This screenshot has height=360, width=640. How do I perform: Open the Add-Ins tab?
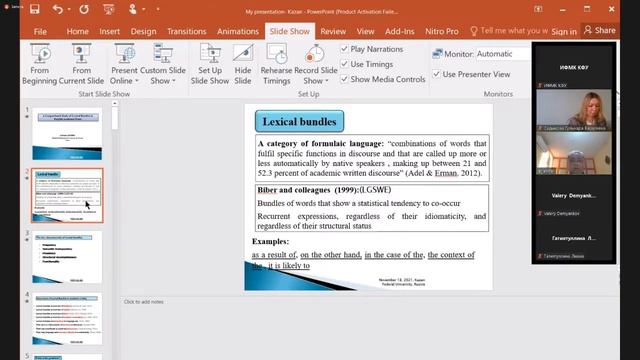coord(400,31)
